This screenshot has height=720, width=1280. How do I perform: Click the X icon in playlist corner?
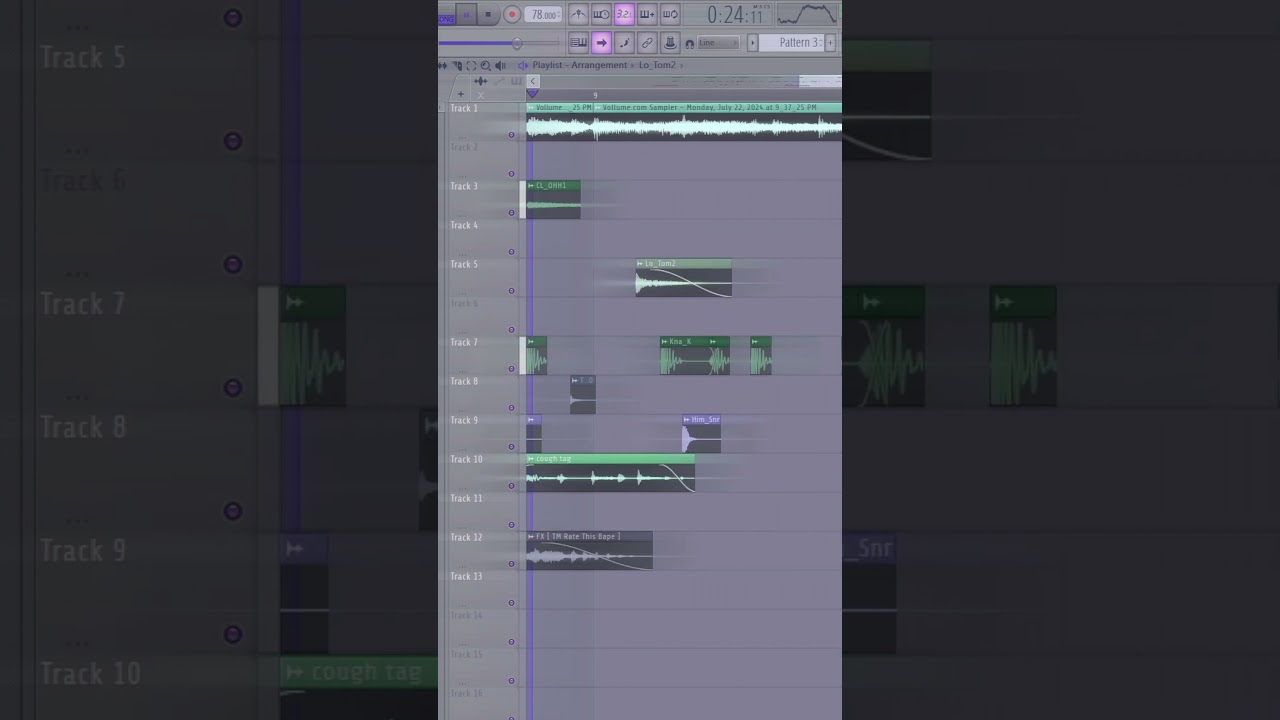[480, 95]
